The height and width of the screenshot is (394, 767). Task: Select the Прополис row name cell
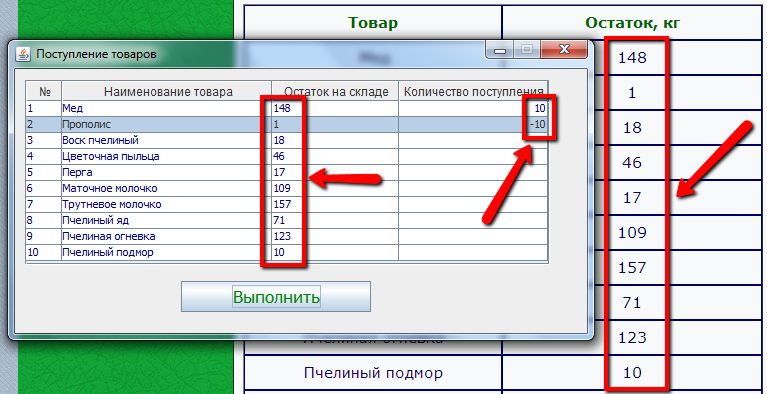coord(166,124)
